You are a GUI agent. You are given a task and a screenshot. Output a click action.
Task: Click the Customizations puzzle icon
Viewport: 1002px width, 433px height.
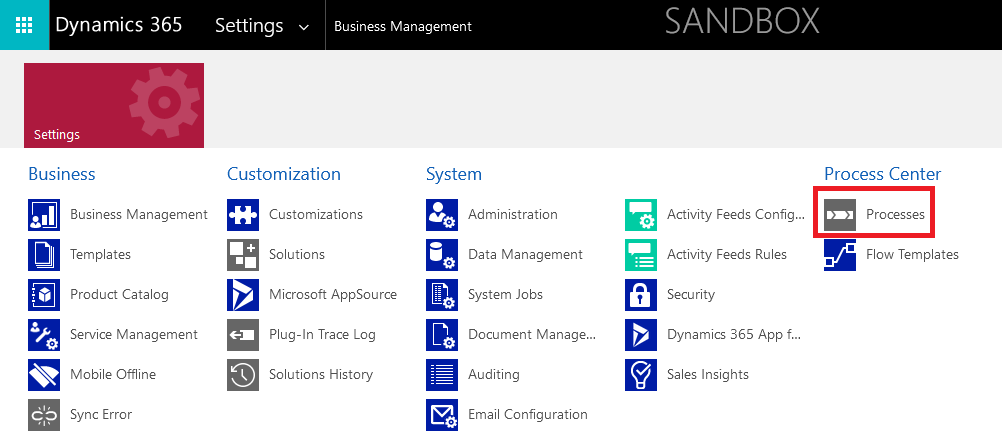243,215
